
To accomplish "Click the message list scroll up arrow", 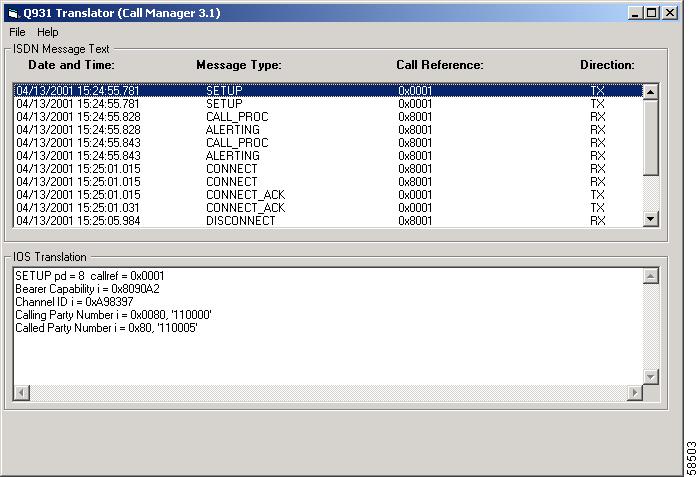I will point(651,92).
